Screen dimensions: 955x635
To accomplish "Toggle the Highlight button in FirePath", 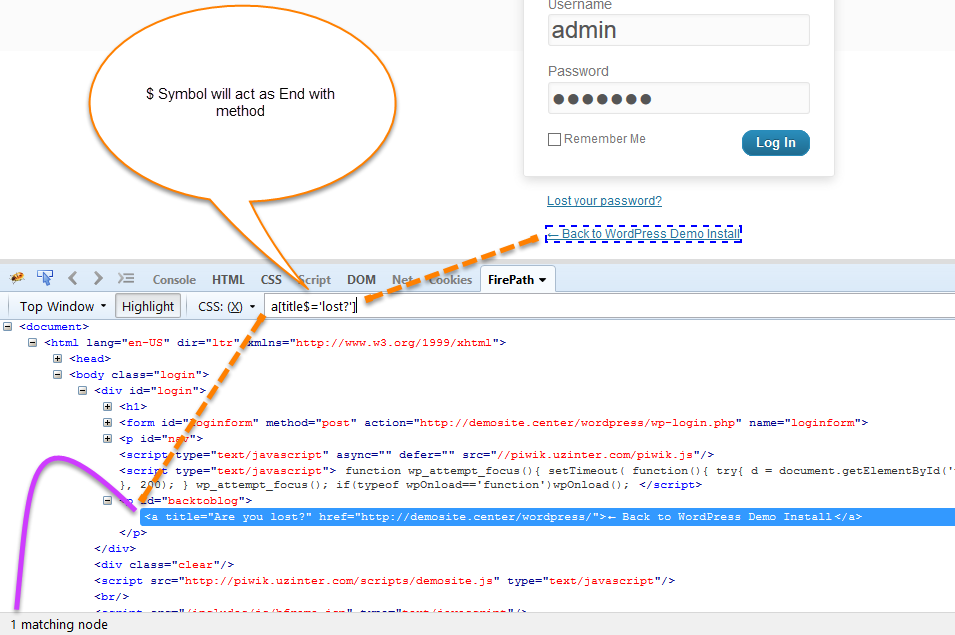I will (147, 306).
